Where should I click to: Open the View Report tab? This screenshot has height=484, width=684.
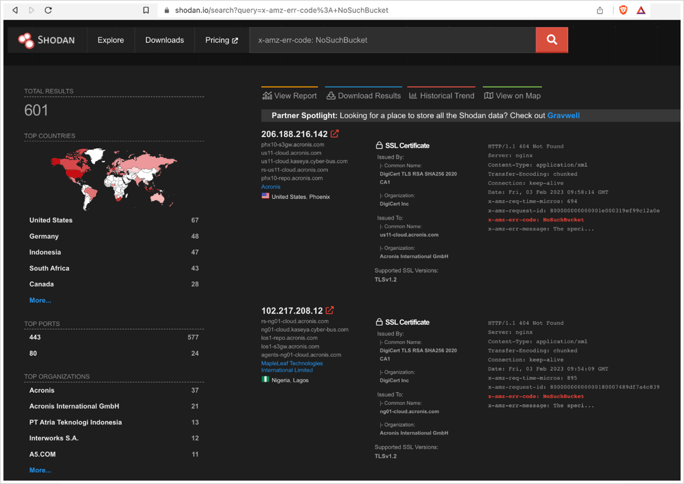pos(289,96)
